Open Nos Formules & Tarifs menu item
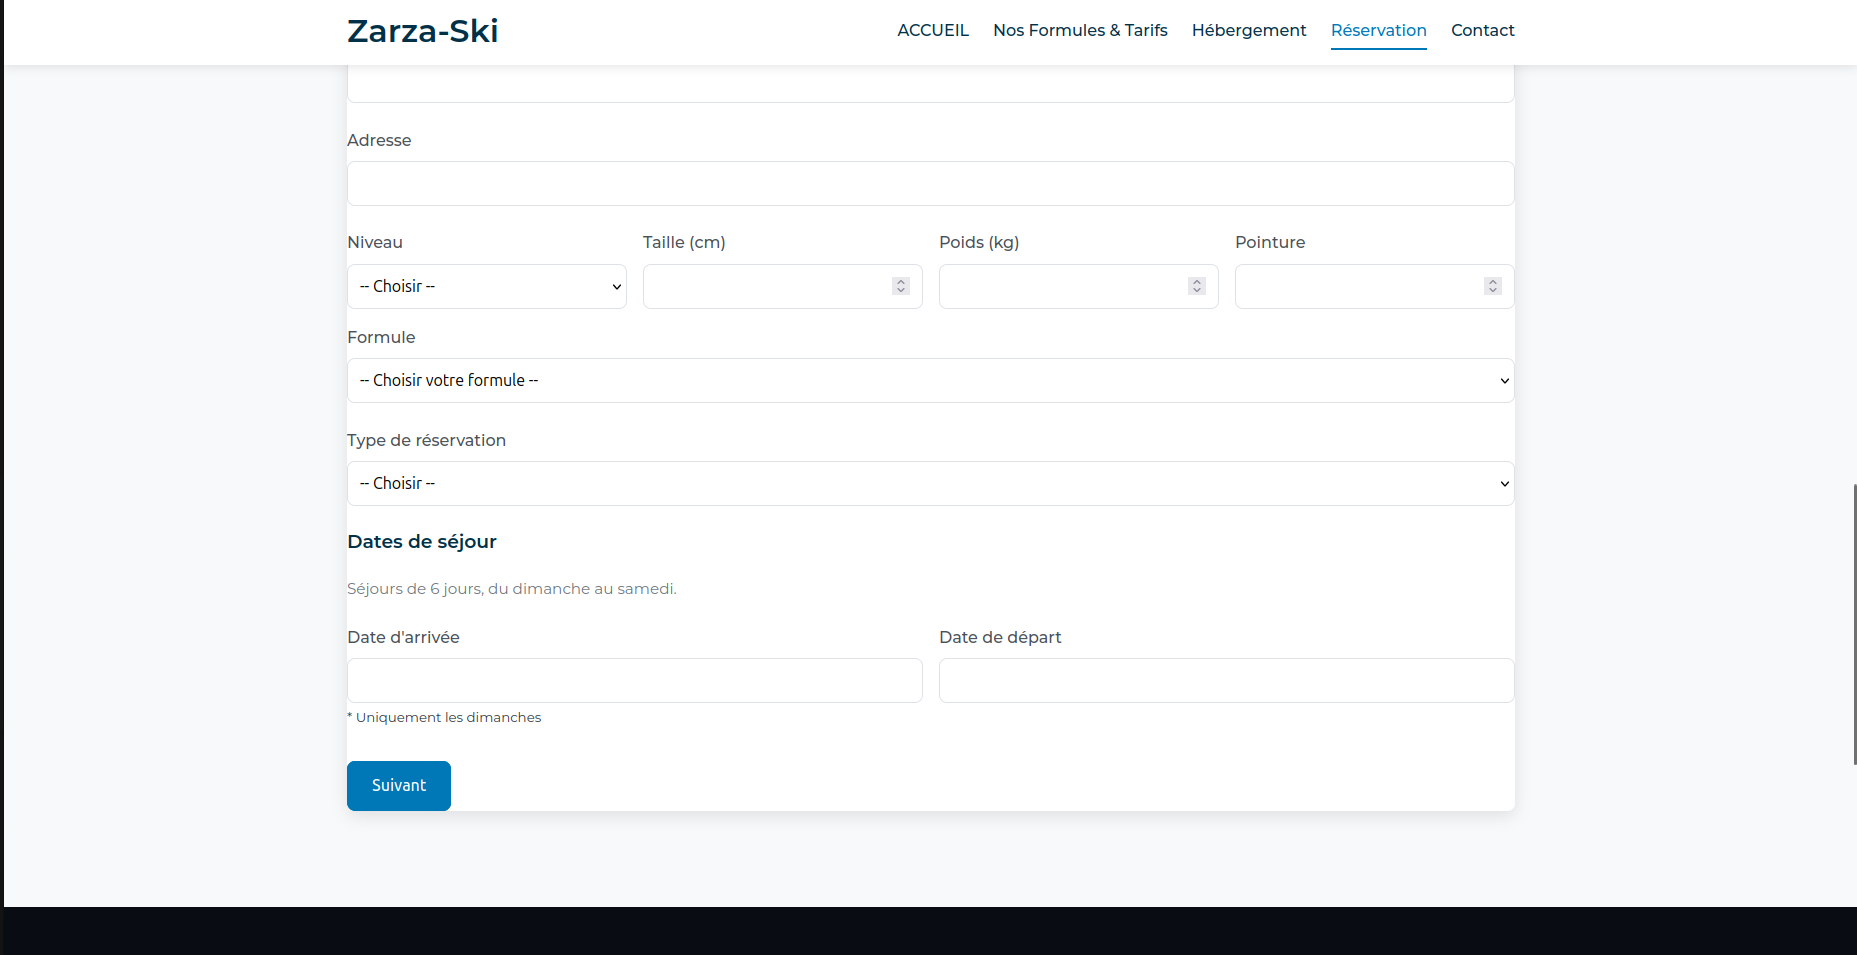 click(x=1080, y=30)
